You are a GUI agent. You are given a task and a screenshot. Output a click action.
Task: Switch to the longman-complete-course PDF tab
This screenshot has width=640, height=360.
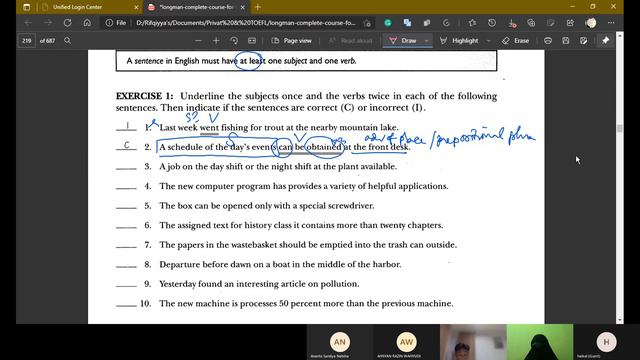coord(196,7)
